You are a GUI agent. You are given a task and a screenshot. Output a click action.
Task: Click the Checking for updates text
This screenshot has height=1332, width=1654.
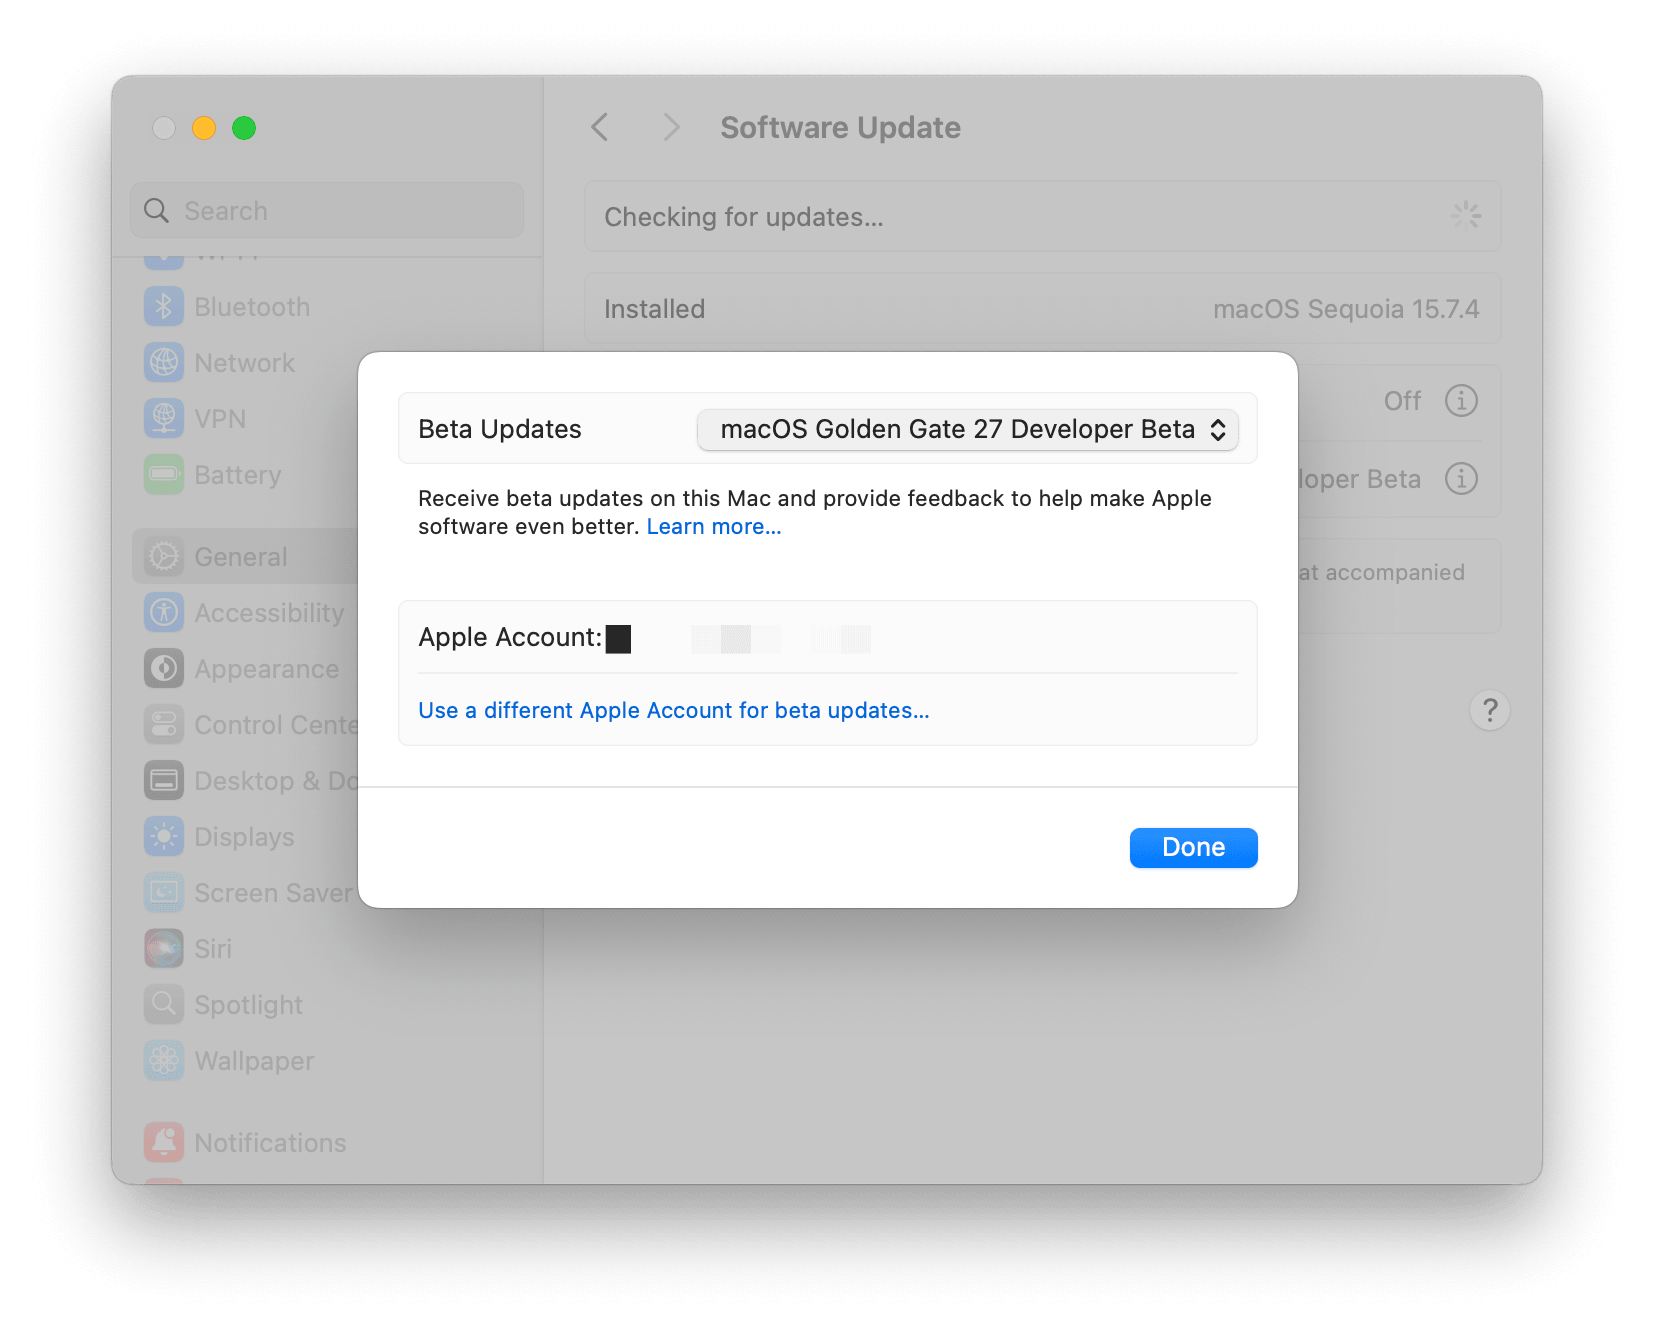[x=744, y=217]
